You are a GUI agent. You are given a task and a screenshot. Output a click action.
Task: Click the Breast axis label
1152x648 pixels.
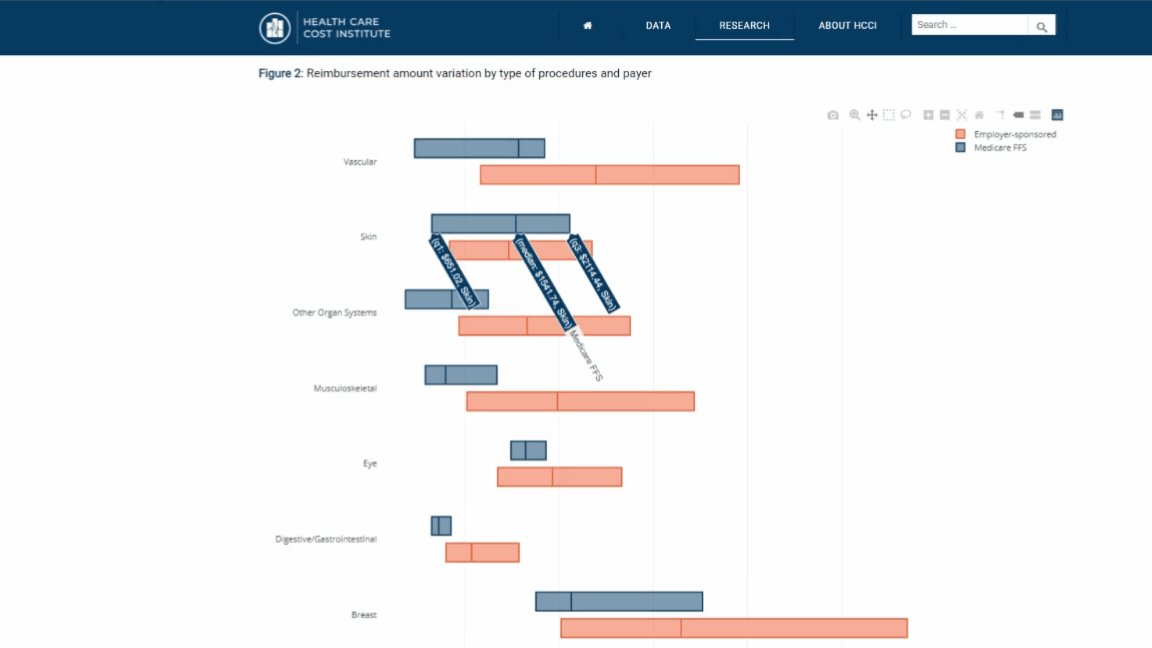364,615
